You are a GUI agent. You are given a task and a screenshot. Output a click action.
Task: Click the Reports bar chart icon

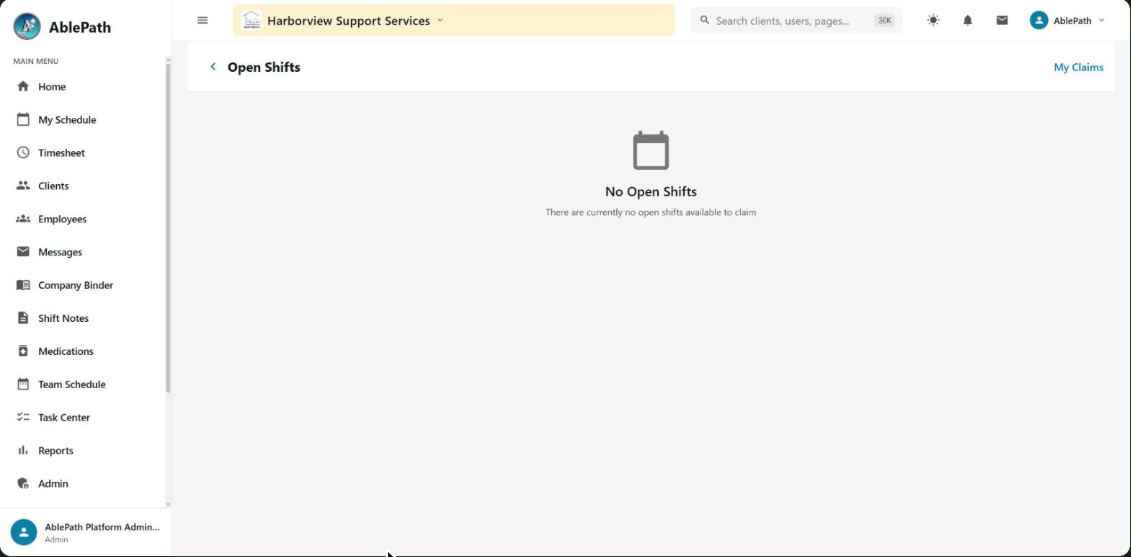(x=23, y=450)
